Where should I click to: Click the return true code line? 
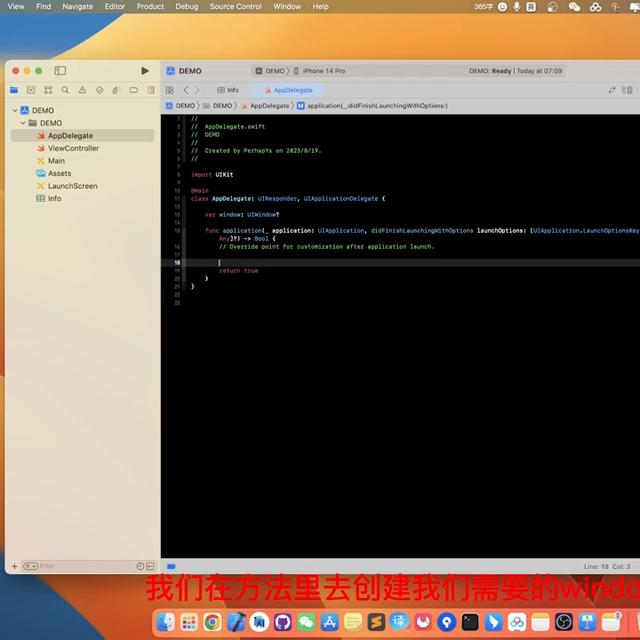[x=239, y=271]
